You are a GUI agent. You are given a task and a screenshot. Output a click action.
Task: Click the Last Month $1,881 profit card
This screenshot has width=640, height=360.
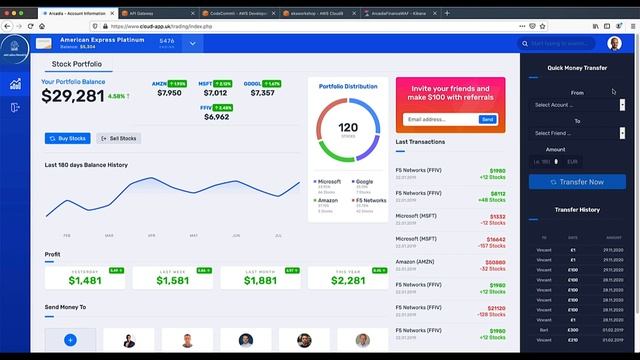point(260,278)
